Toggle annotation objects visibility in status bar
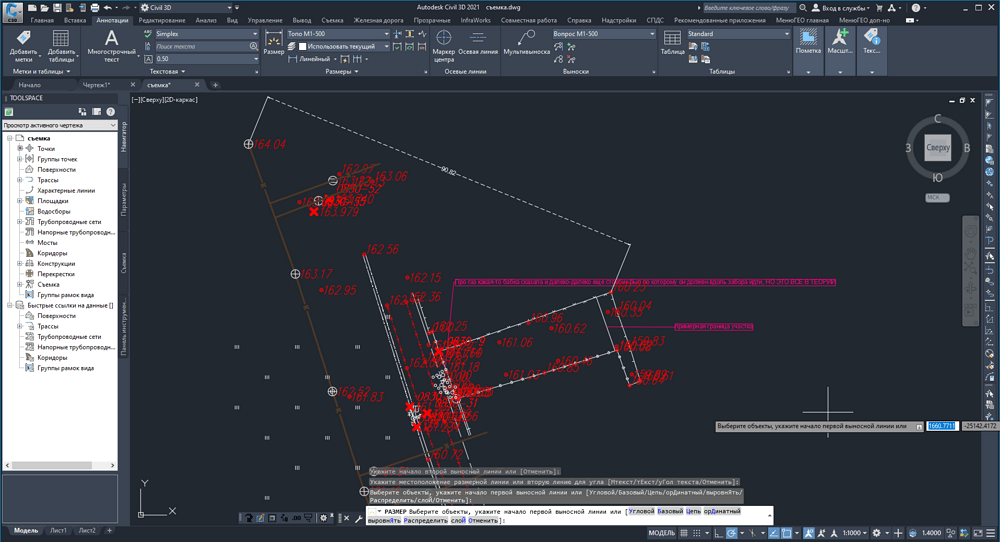Viewport: 1000px width, 542px height. click(x=809, y=532)
